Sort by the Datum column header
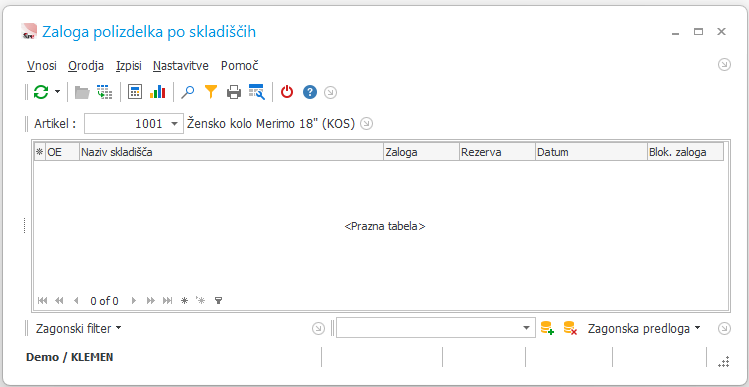The image size is (749, 387). tap(591, 152)
